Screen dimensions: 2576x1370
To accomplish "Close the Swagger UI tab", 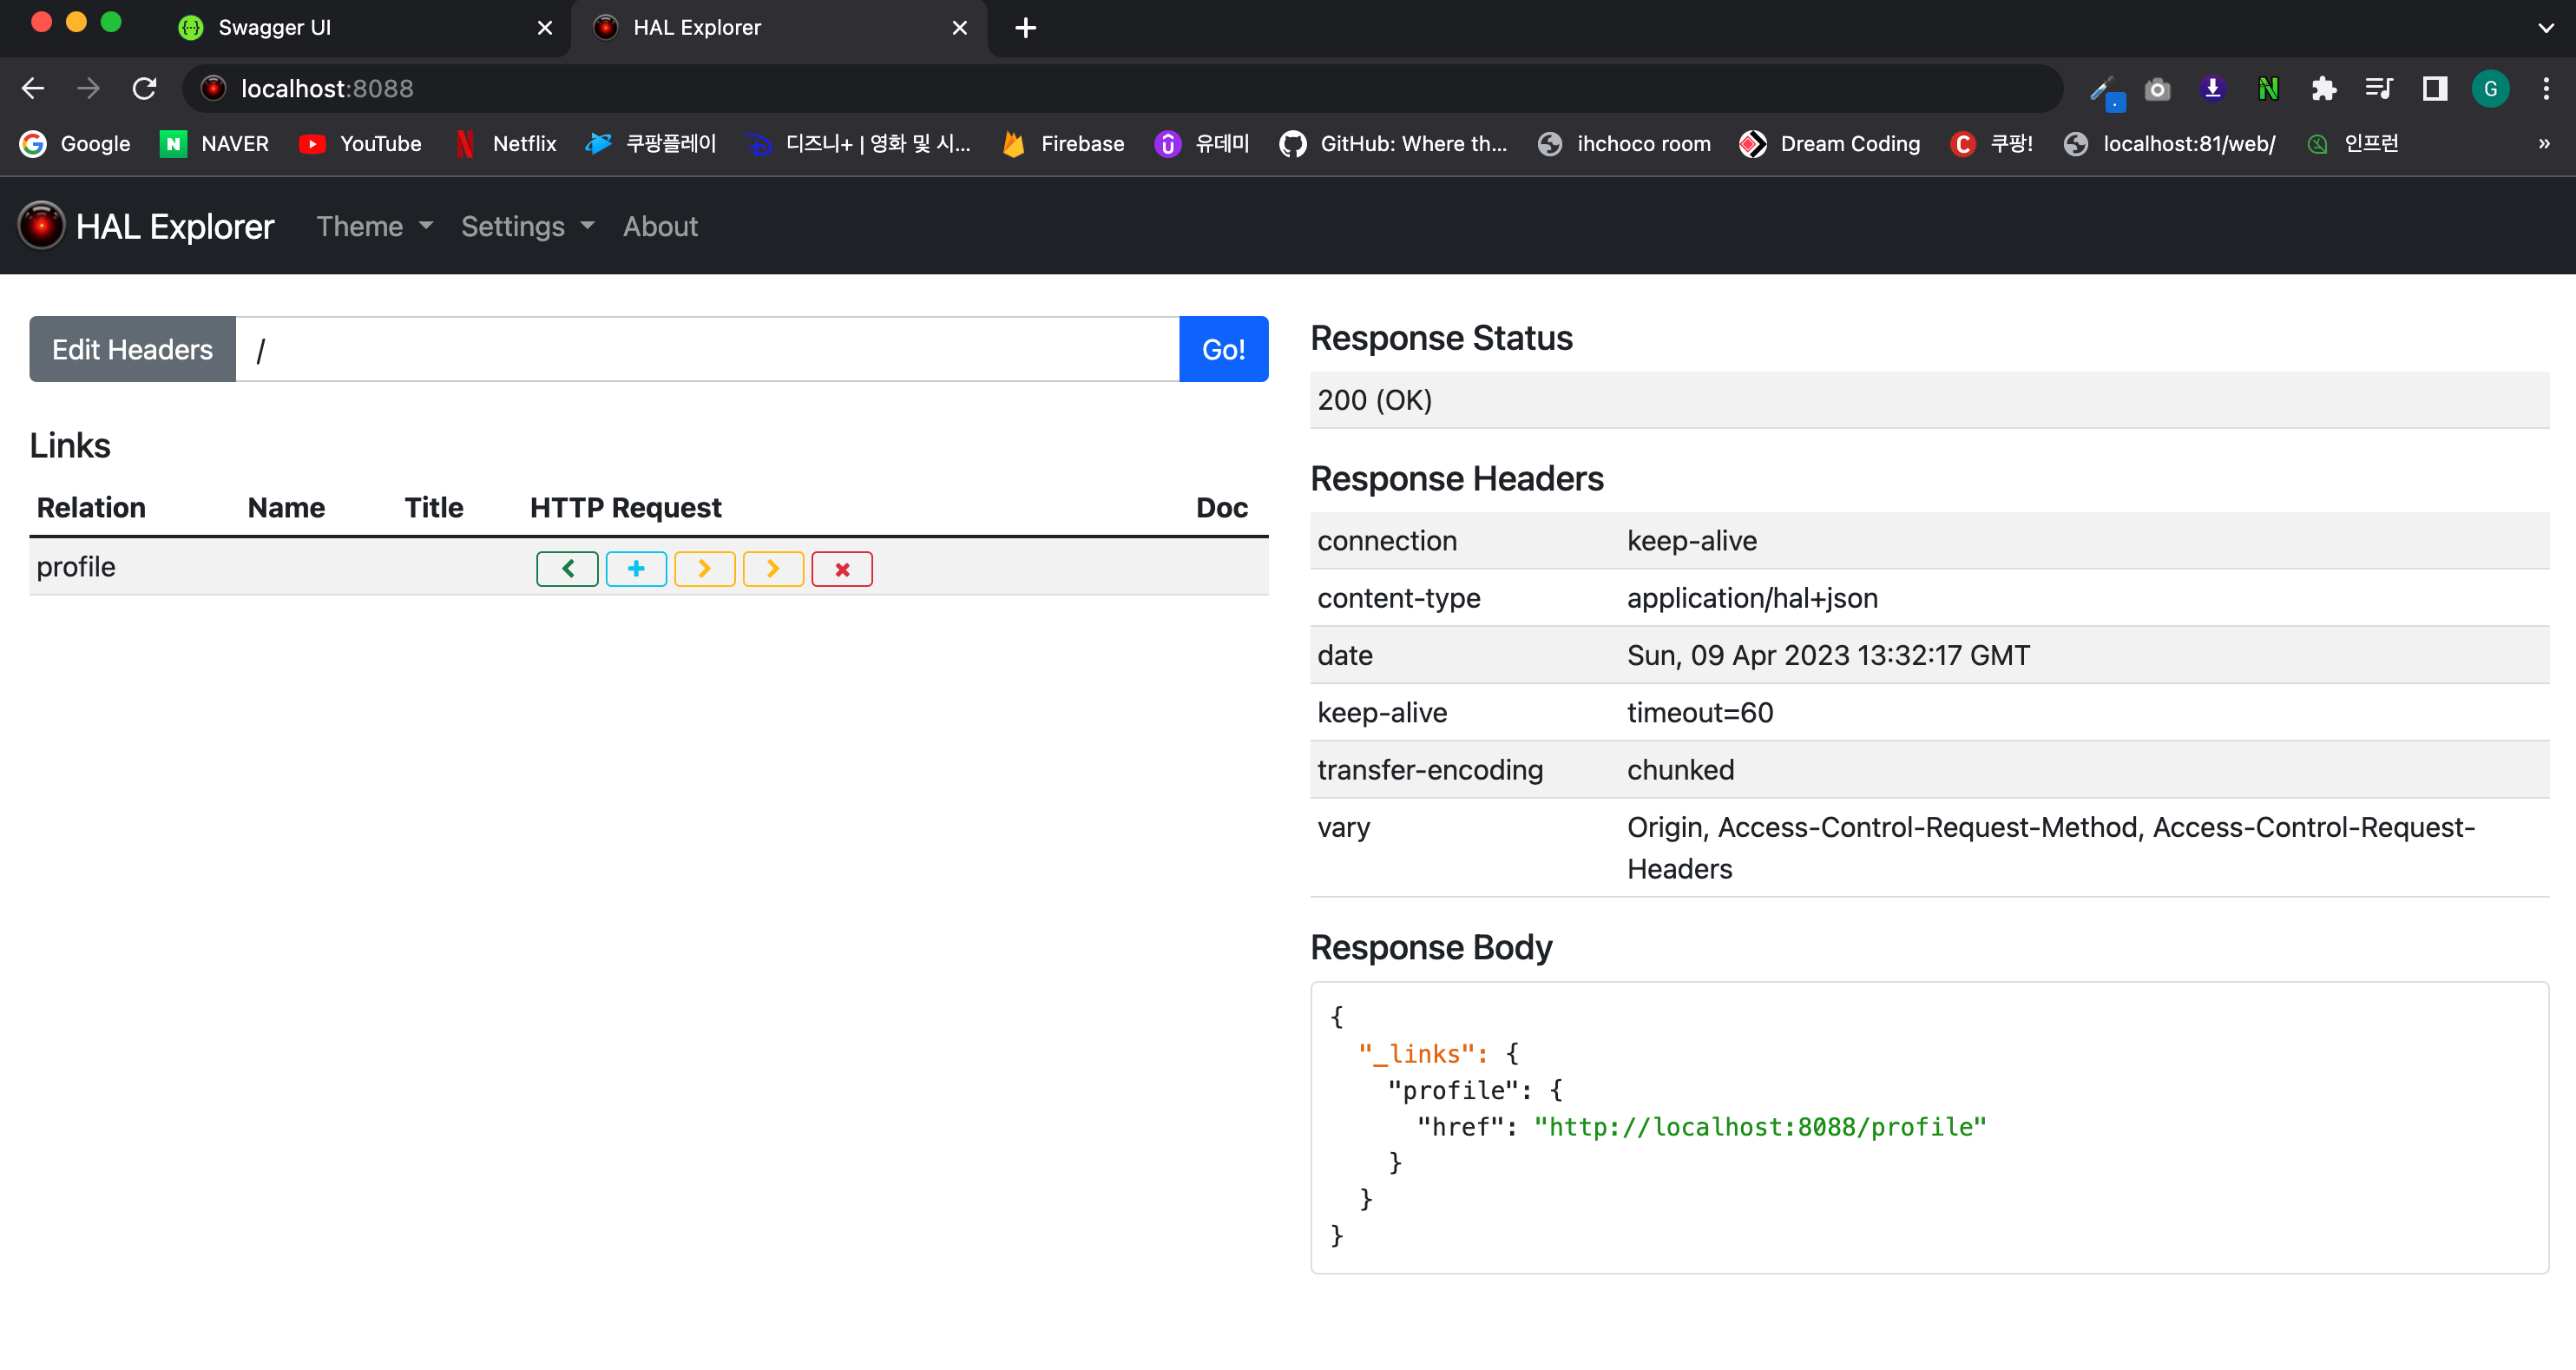I will (545, 28).
